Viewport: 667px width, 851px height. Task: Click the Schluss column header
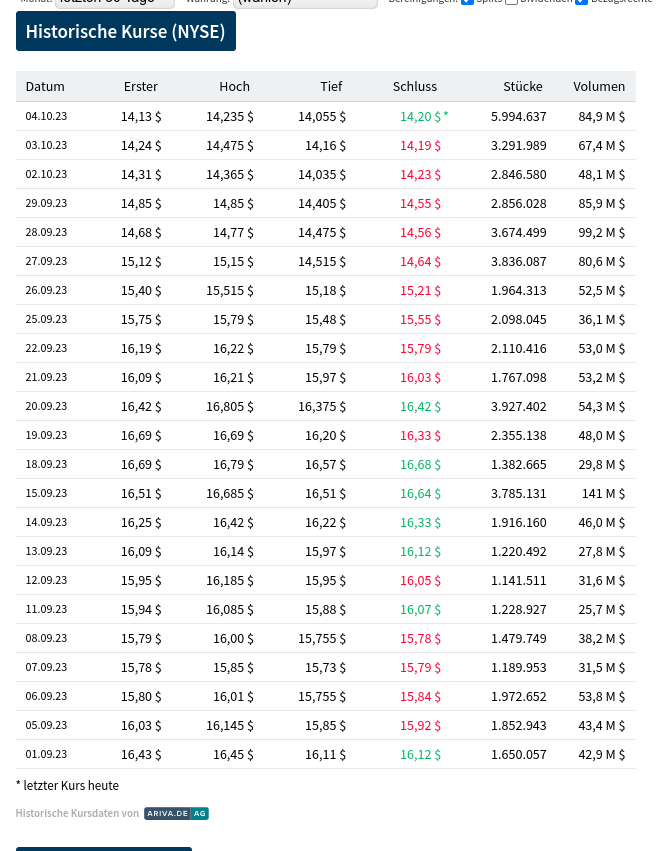click(x=415, y=86)
